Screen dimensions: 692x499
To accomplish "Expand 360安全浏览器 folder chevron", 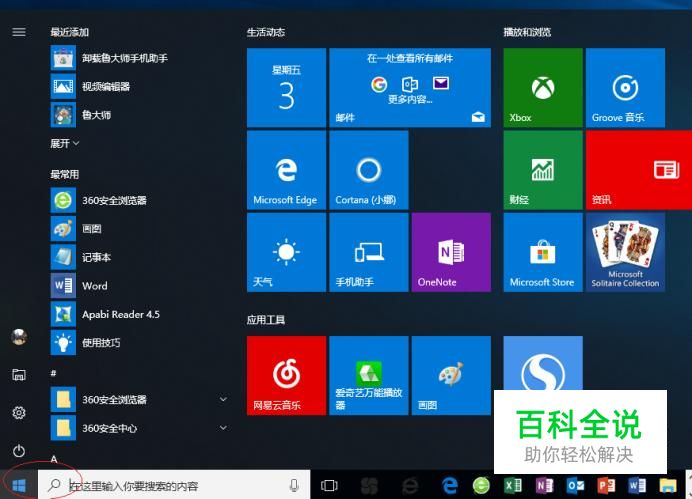I will point(223,399).
